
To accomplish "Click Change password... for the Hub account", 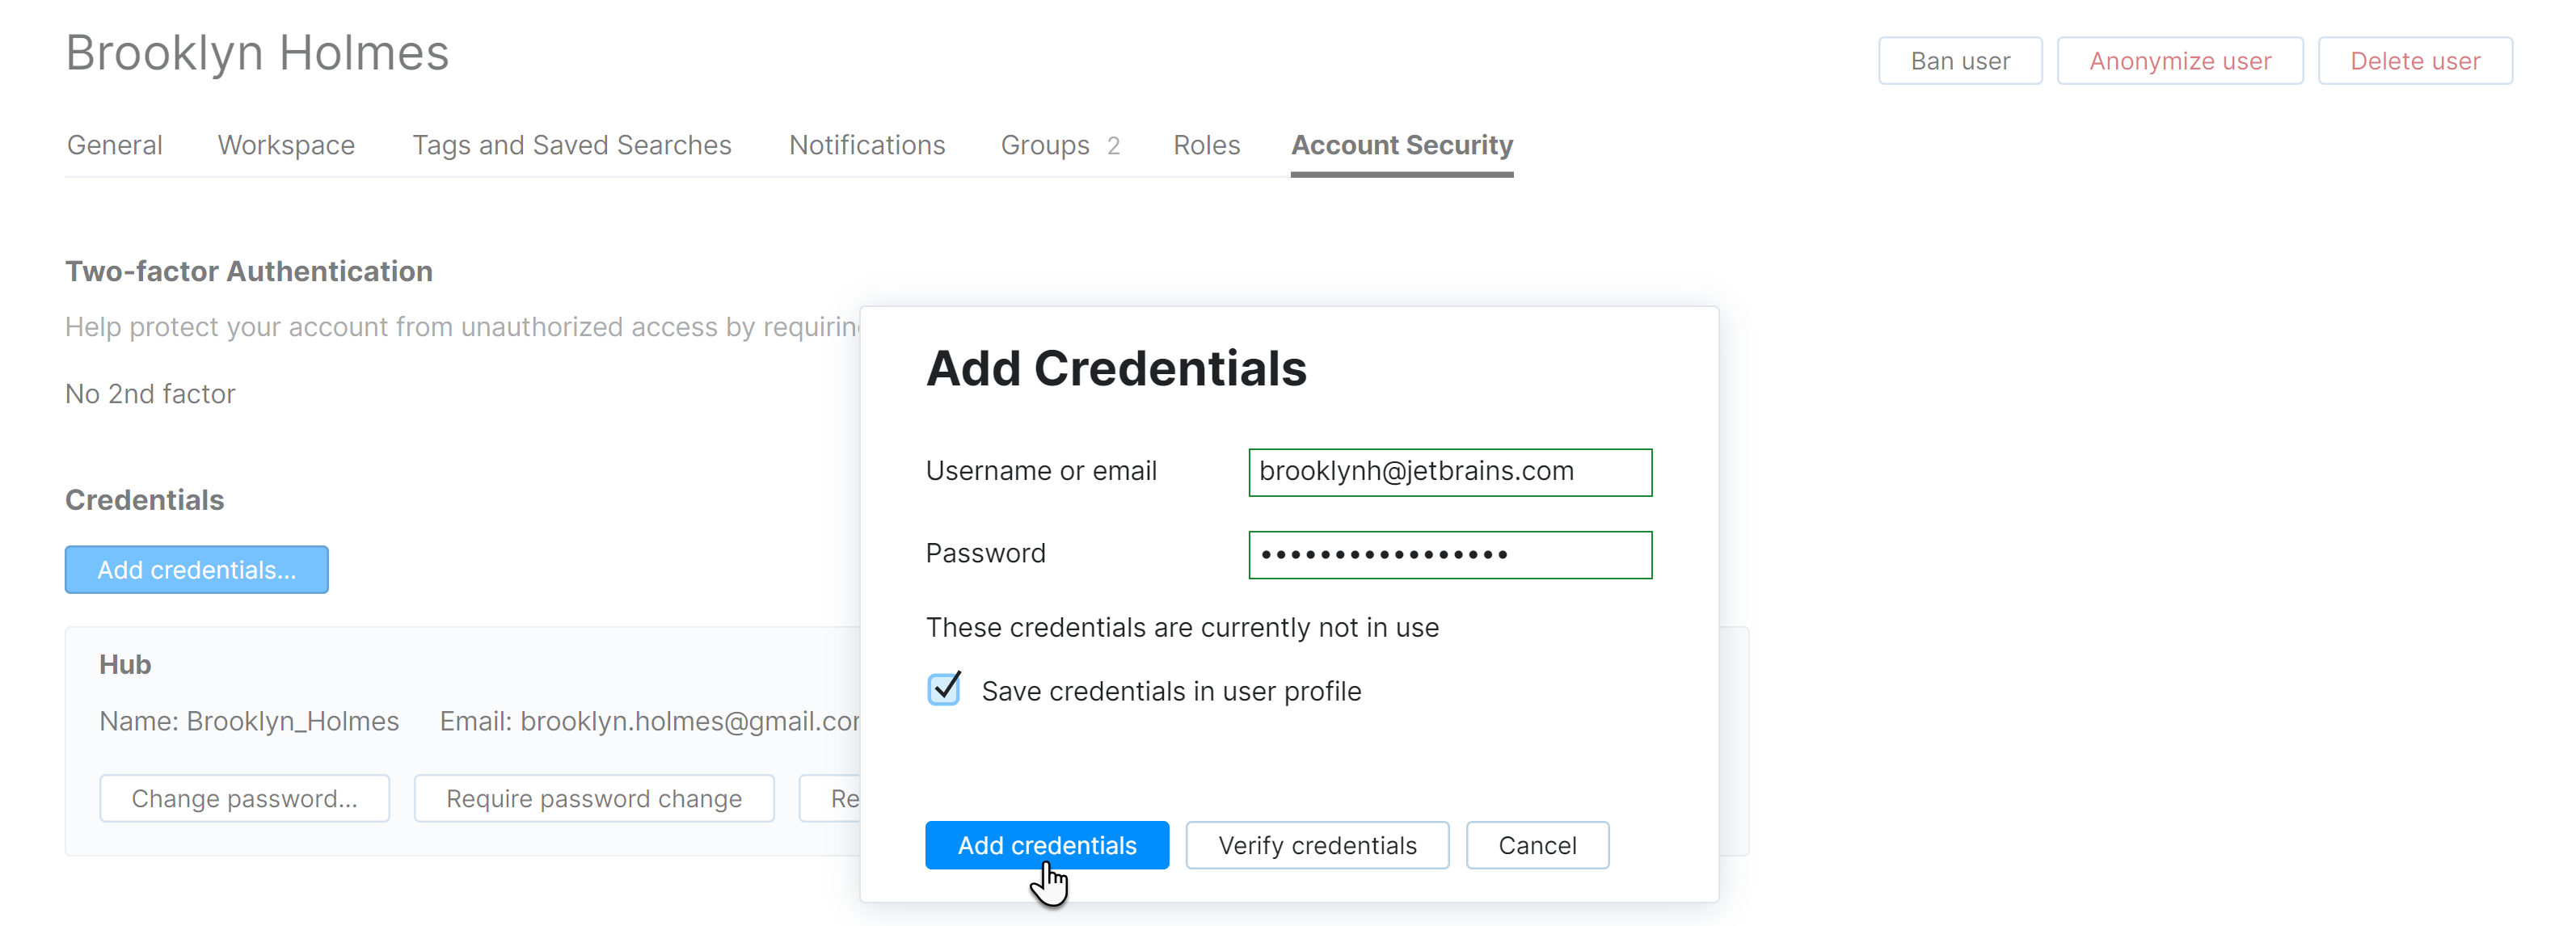I will click(244, 798).
